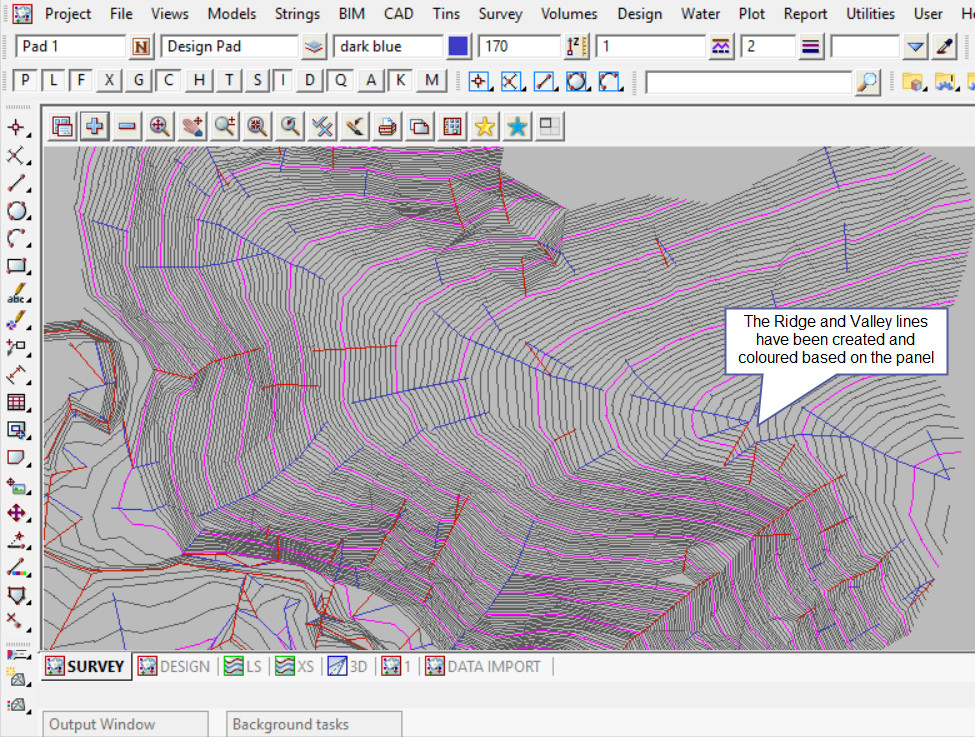Viewport: 975px width, 737px height.
Task: Toggle the M snap button
Action: (x=431, y=81)
